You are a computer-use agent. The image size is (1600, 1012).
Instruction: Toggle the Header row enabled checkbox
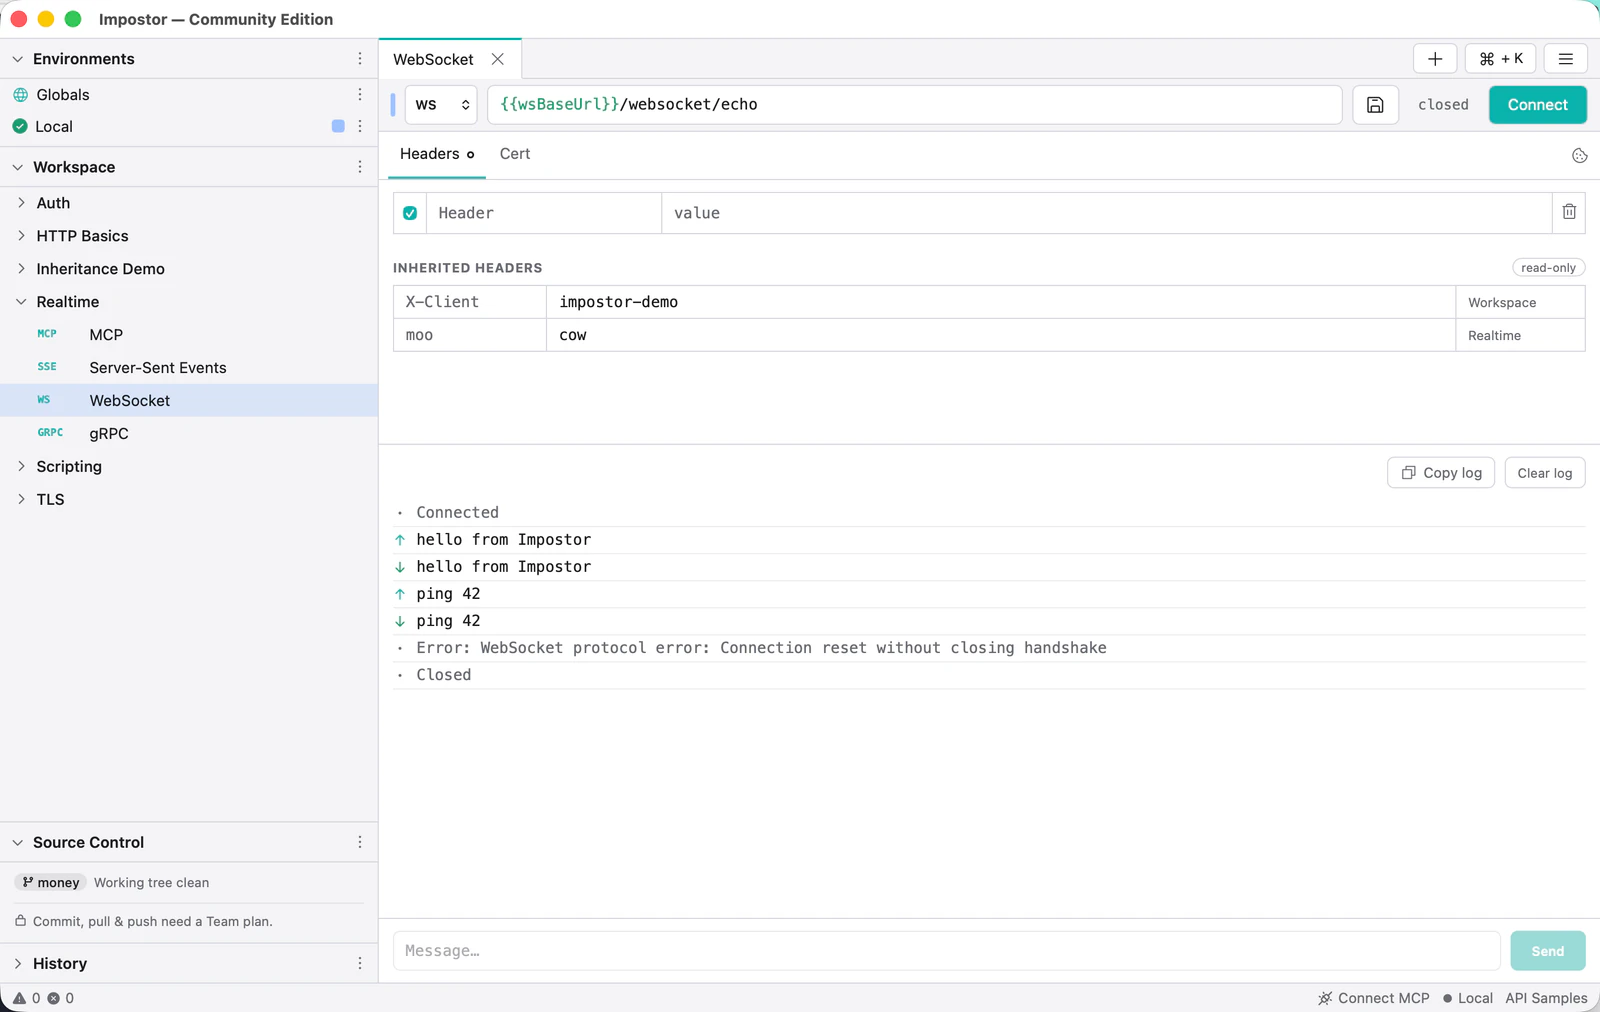click(x=410, y=213)
